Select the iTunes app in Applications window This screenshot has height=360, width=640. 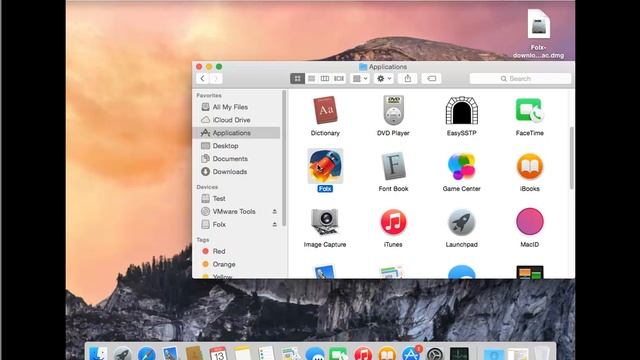pyautogui.click(x=393, y=222)
